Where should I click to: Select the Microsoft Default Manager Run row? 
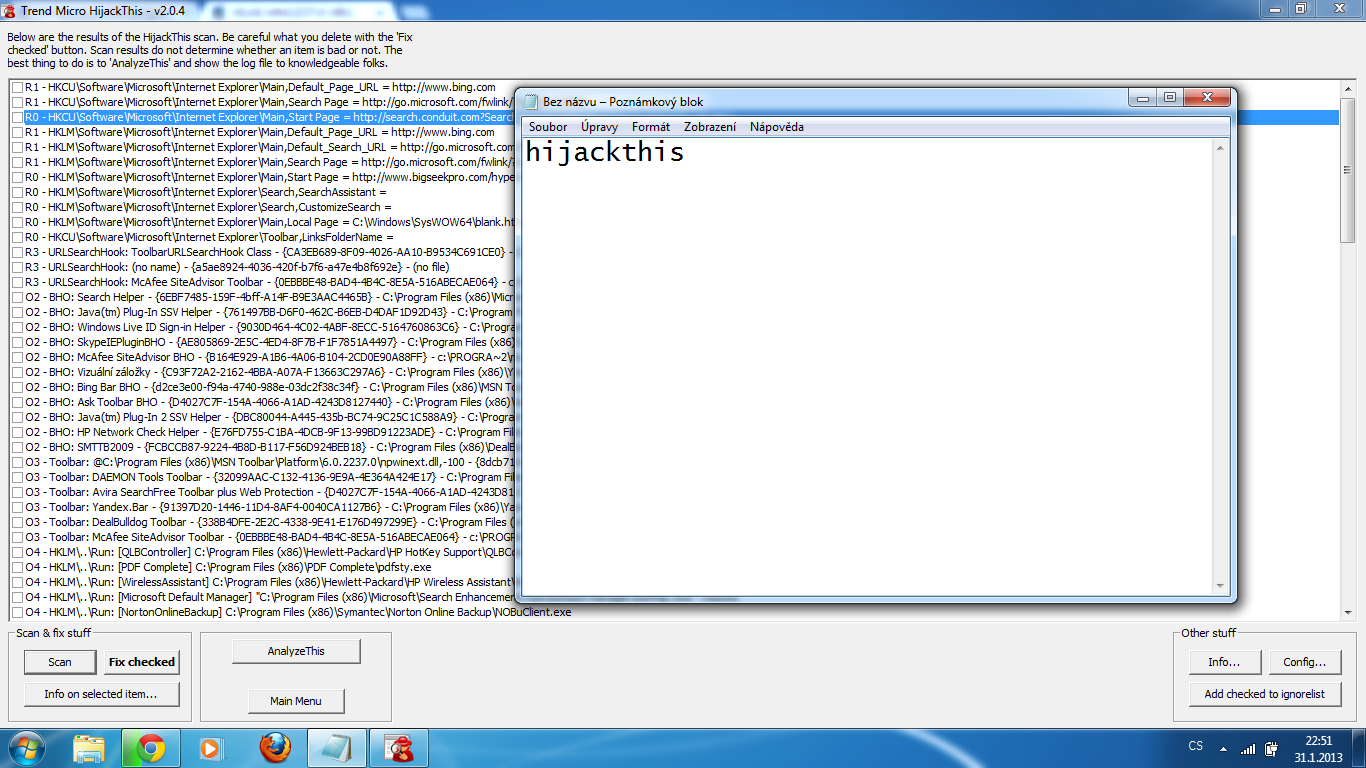pyautogui.click(x=268, y=597)
